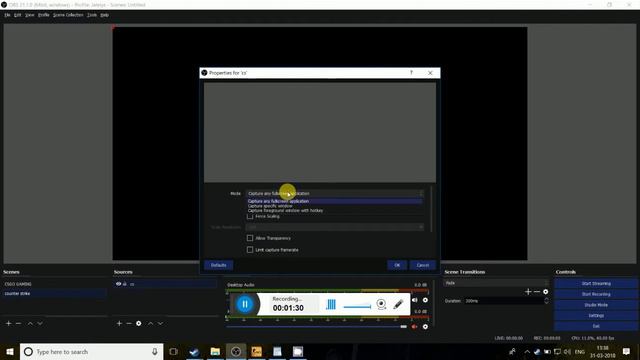Toggle visibility eye of the 'cs' source

coord(118,284)
